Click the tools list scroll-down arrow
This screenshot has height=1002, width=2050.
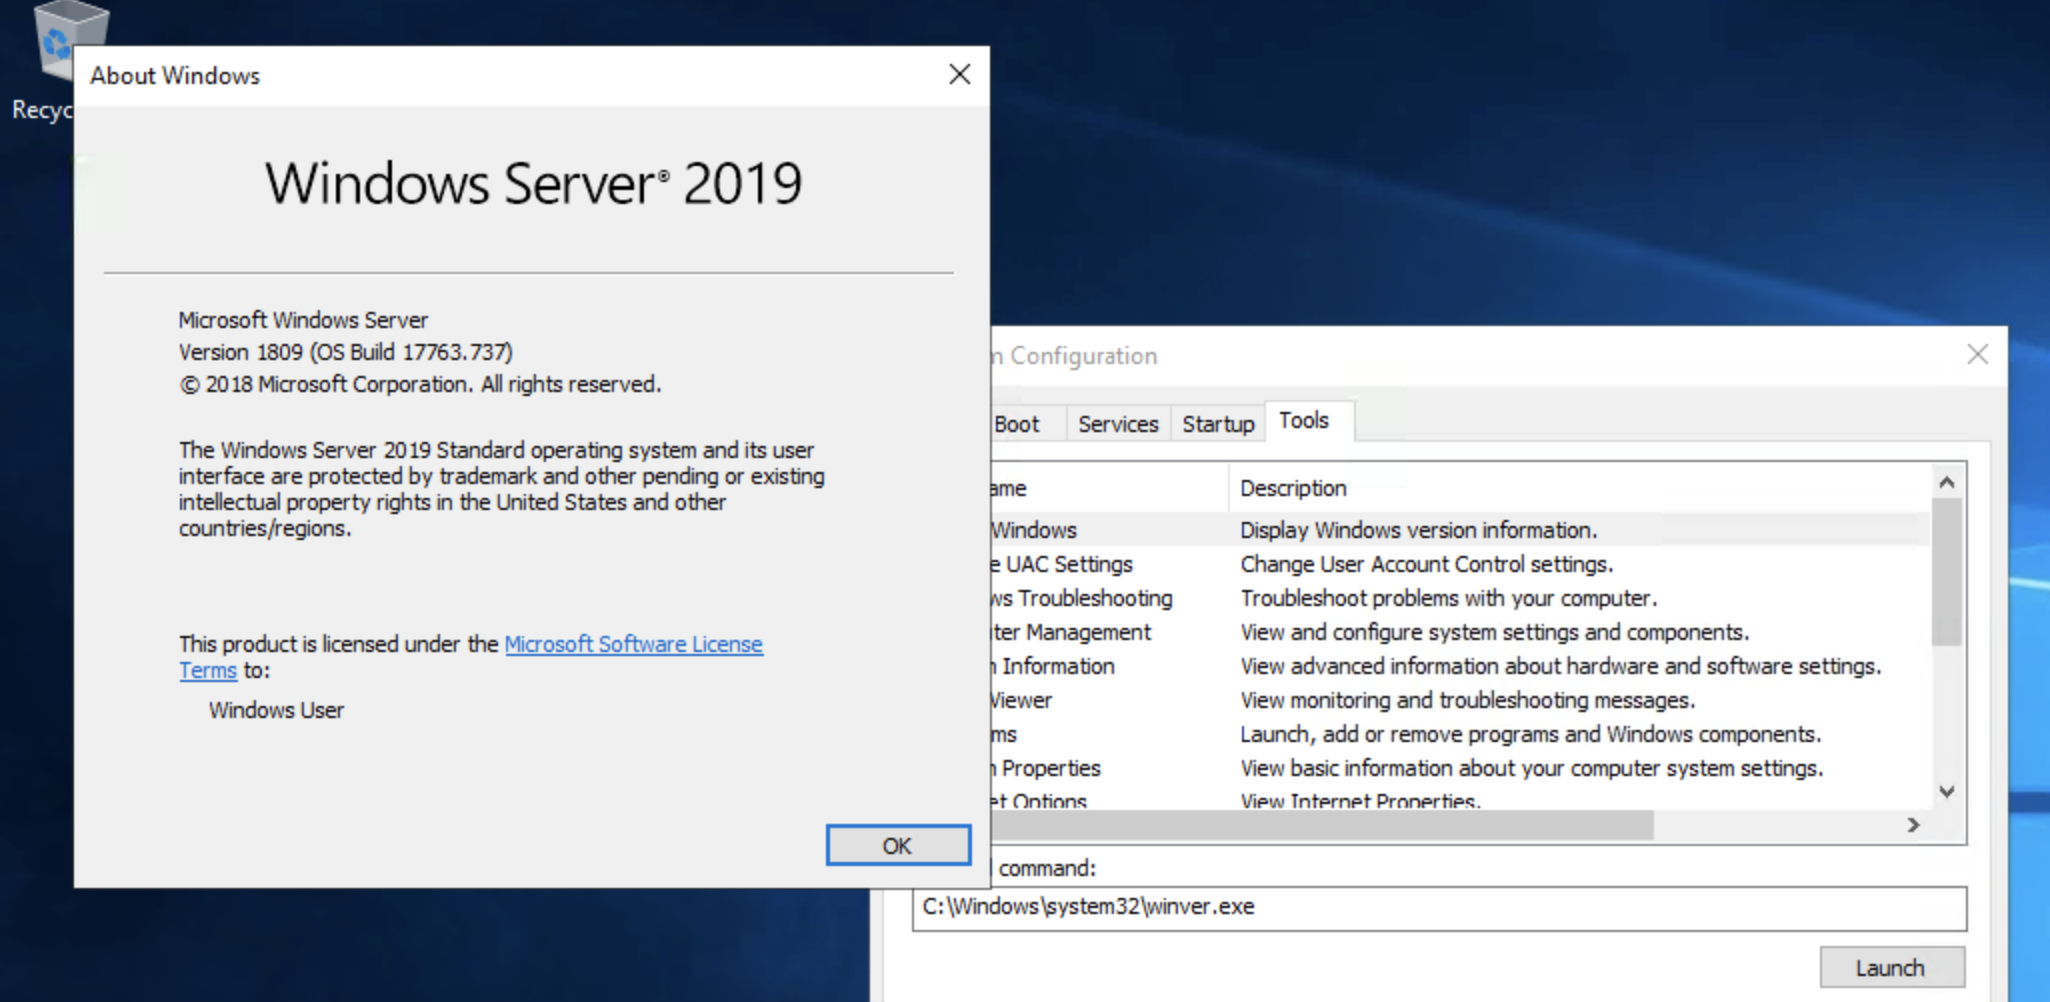tap(1946, 791)
